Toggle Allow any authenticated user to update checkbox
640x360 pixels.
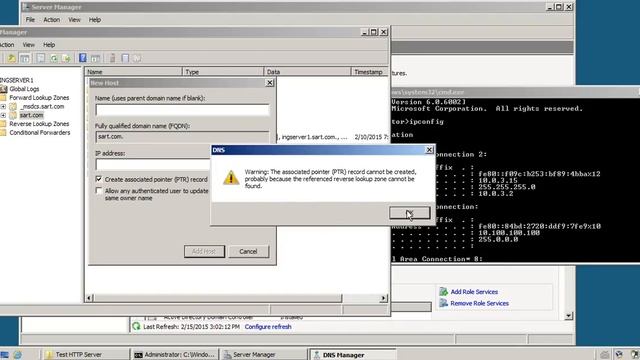point(98,191)
